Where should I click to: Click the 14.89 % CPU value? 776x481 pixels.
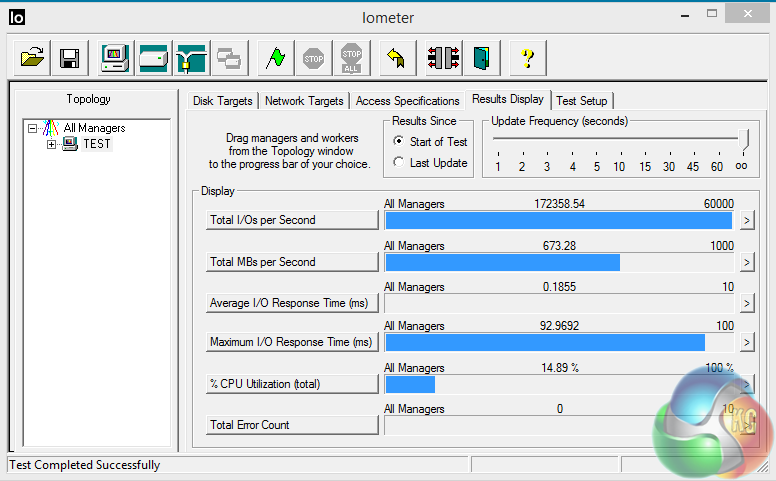click(560, 368)
